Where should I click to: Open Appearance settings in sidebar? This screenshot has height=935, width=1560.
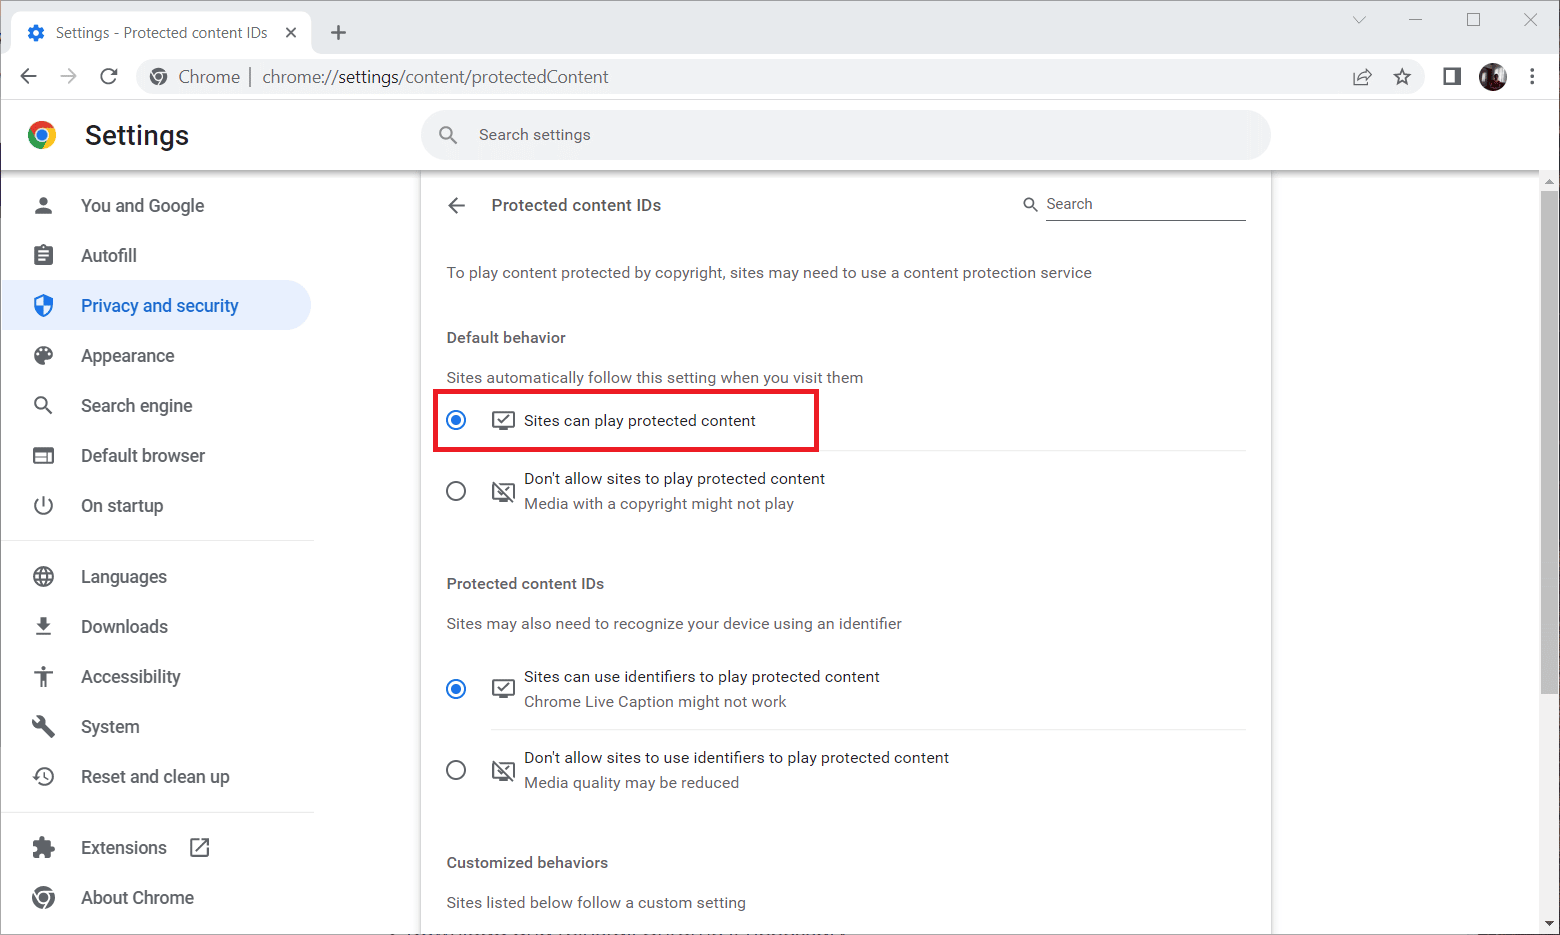tap(127, 356)
